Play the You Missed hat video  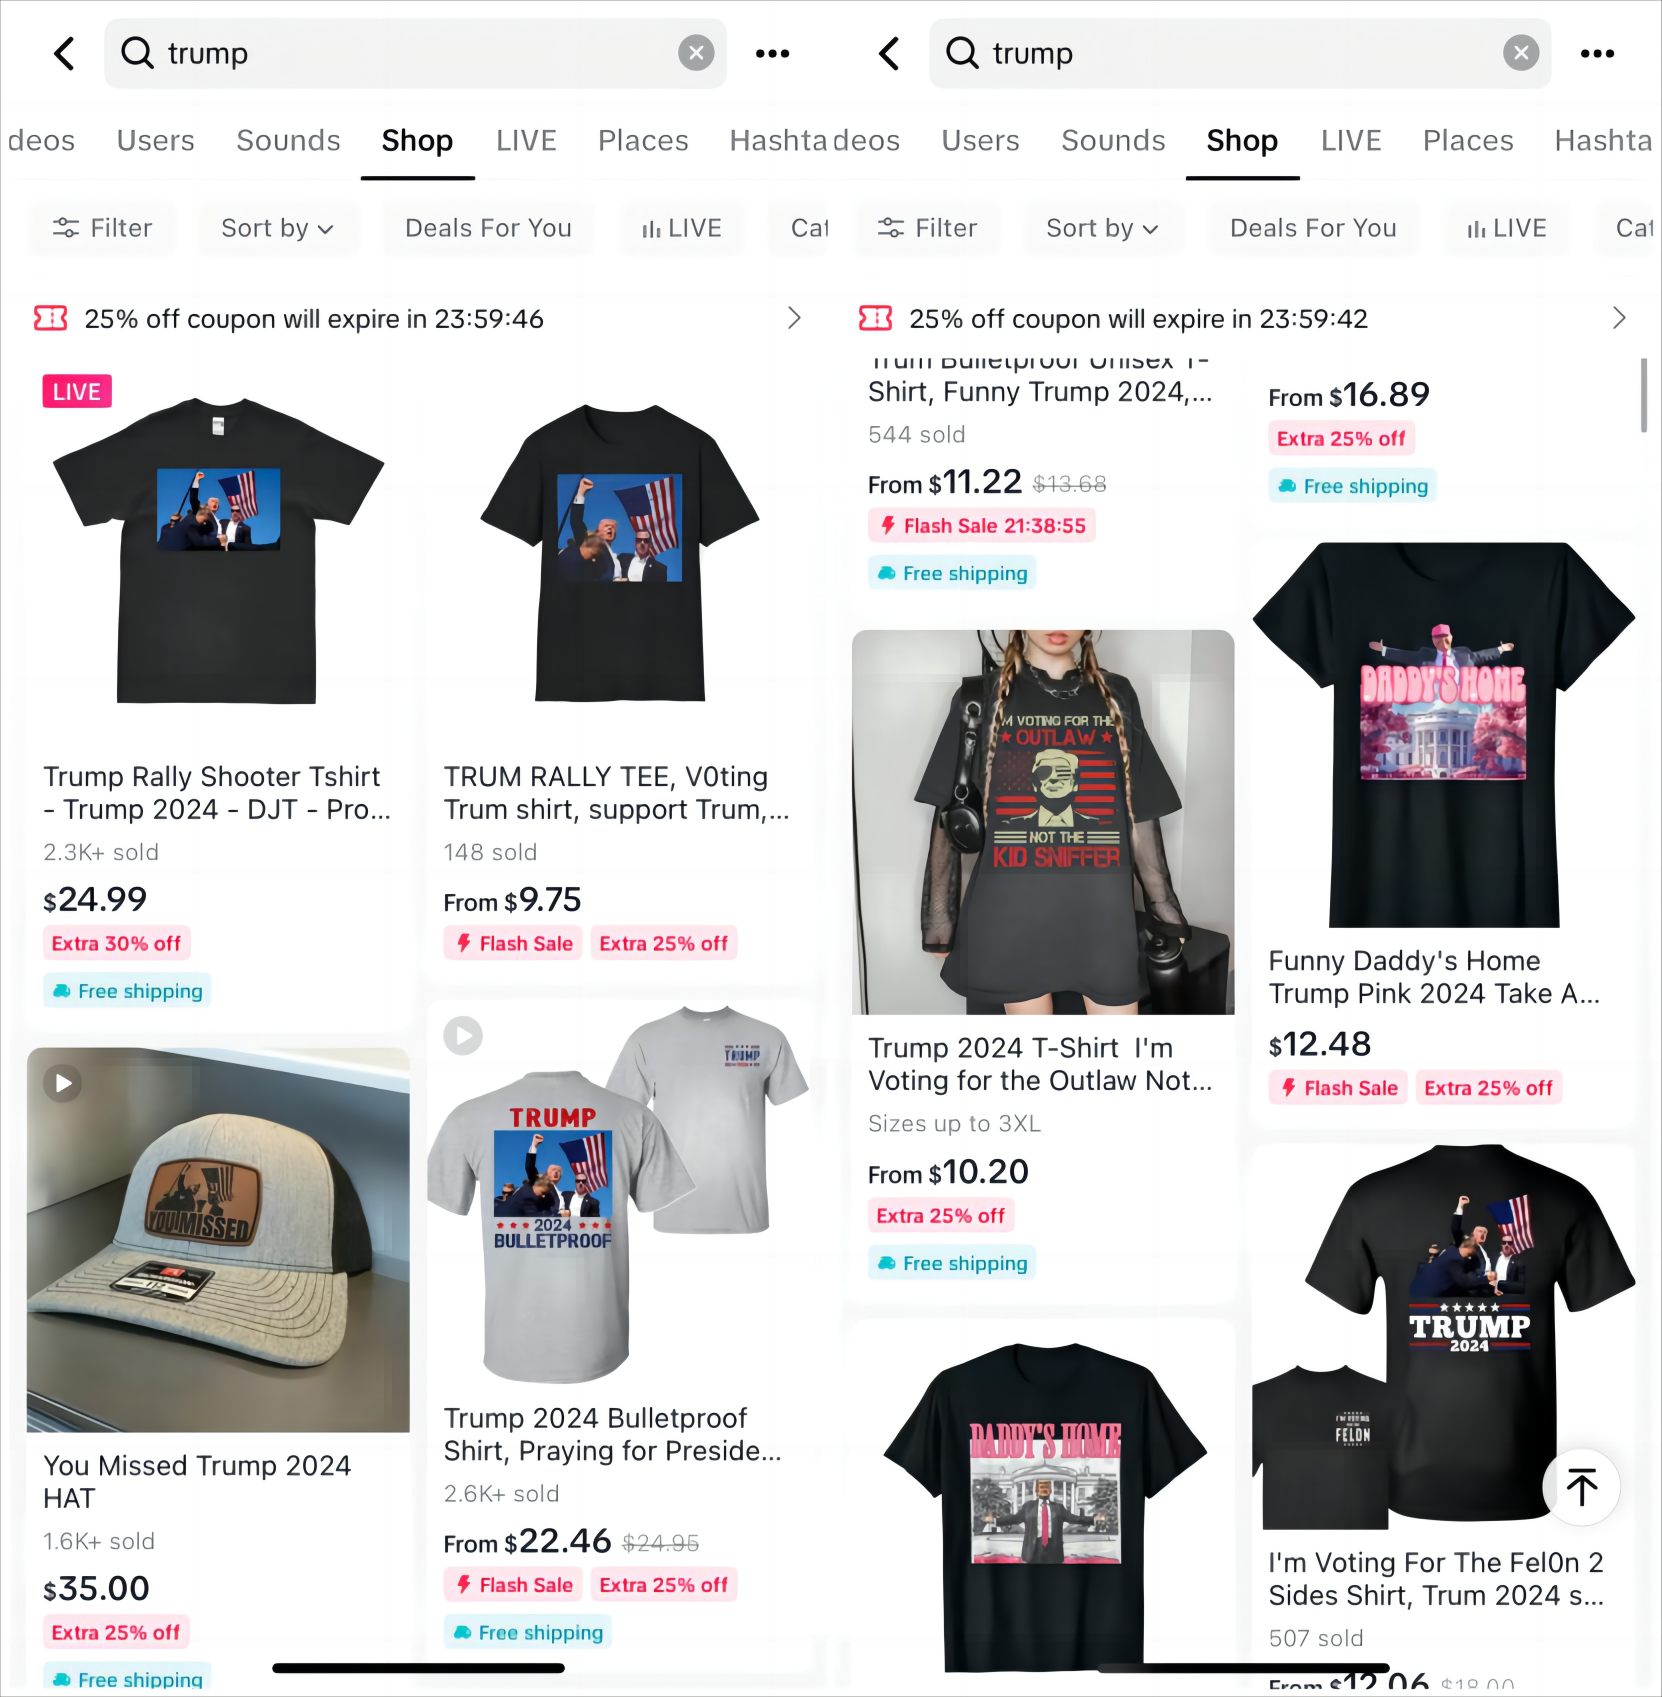pos(63,1083)
